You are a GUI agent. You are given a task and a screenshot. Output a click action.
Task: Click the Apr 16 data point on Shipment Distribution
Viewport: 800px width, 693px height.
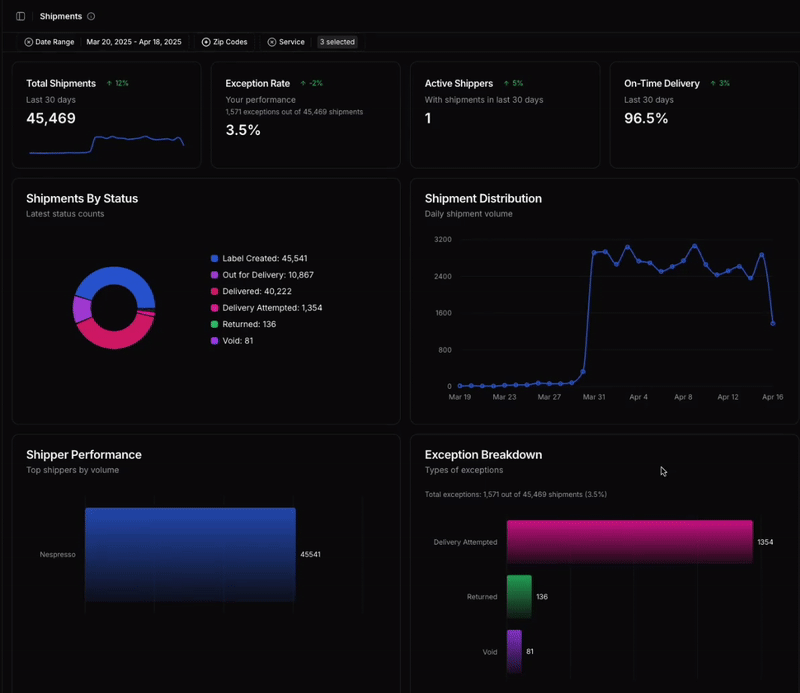click(x=772, y=323)
